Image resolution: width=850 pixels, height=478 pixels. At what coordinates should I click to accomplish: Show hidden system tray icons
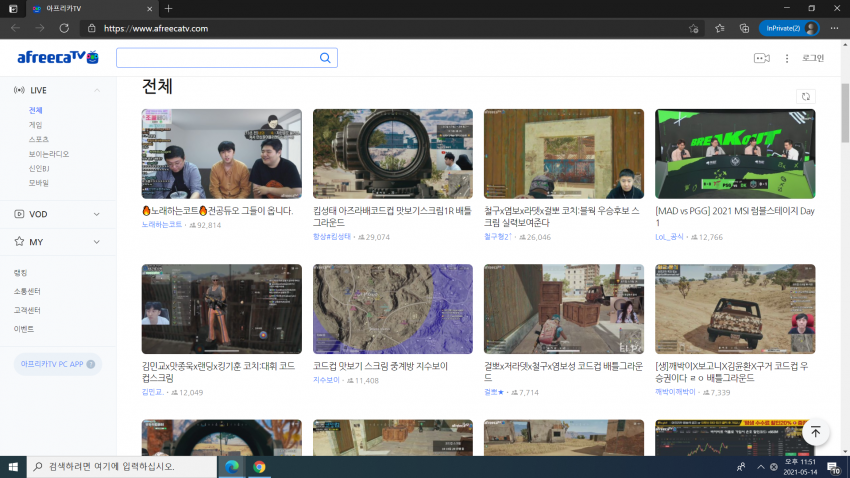pos(761,467)
